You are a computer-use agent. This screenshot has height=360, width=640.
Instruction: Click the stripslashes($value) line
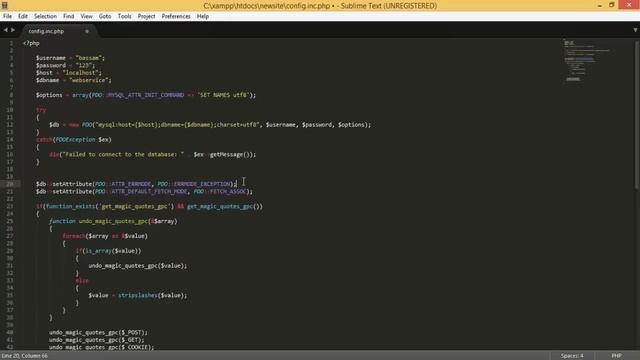click(138, 296)
